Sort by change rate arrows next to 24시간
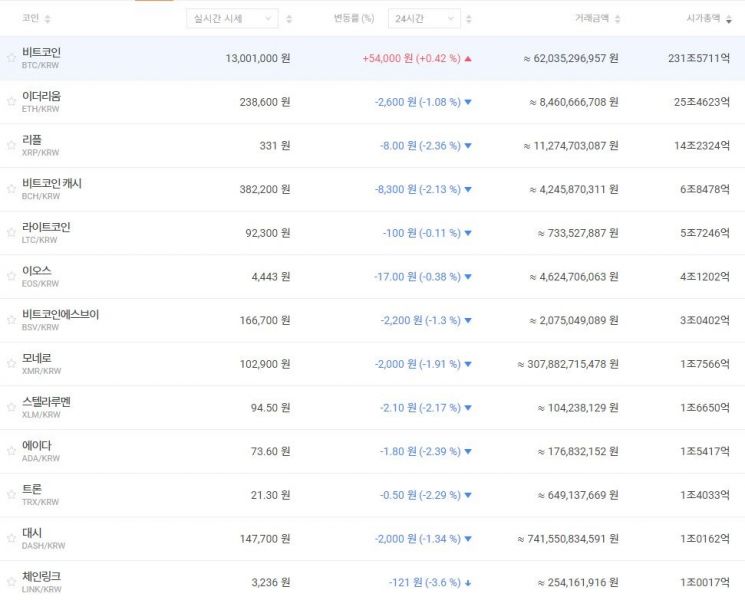This screenshot has height=600, width=745. (x=469, y=19)
